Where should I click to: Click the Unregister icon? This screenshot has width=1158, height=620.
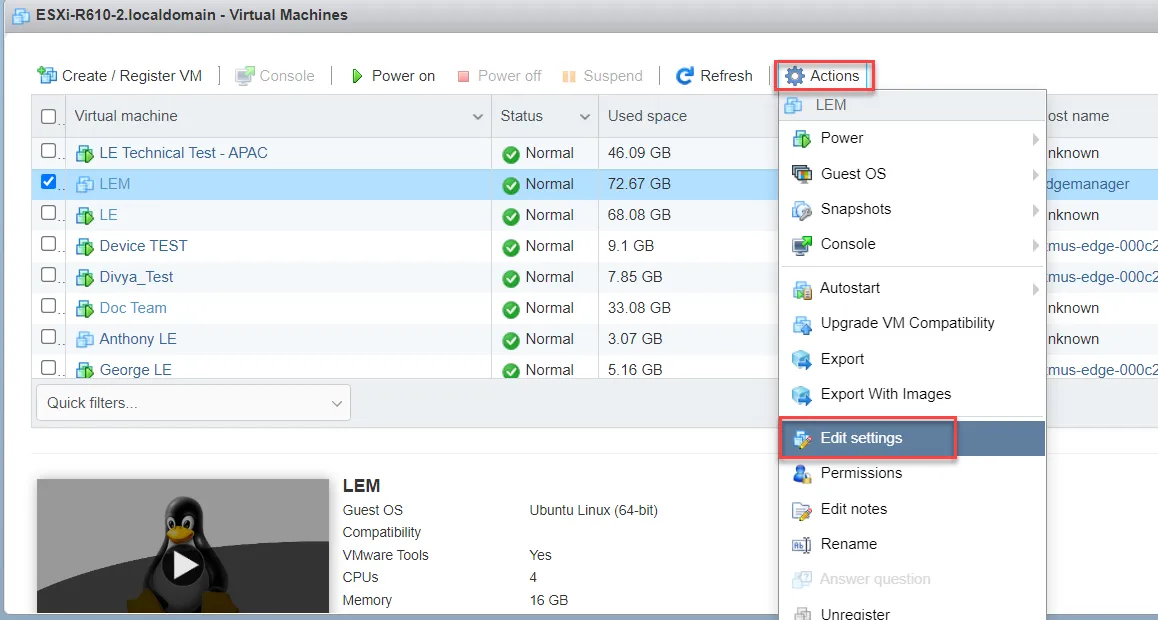tap(801, 613)
